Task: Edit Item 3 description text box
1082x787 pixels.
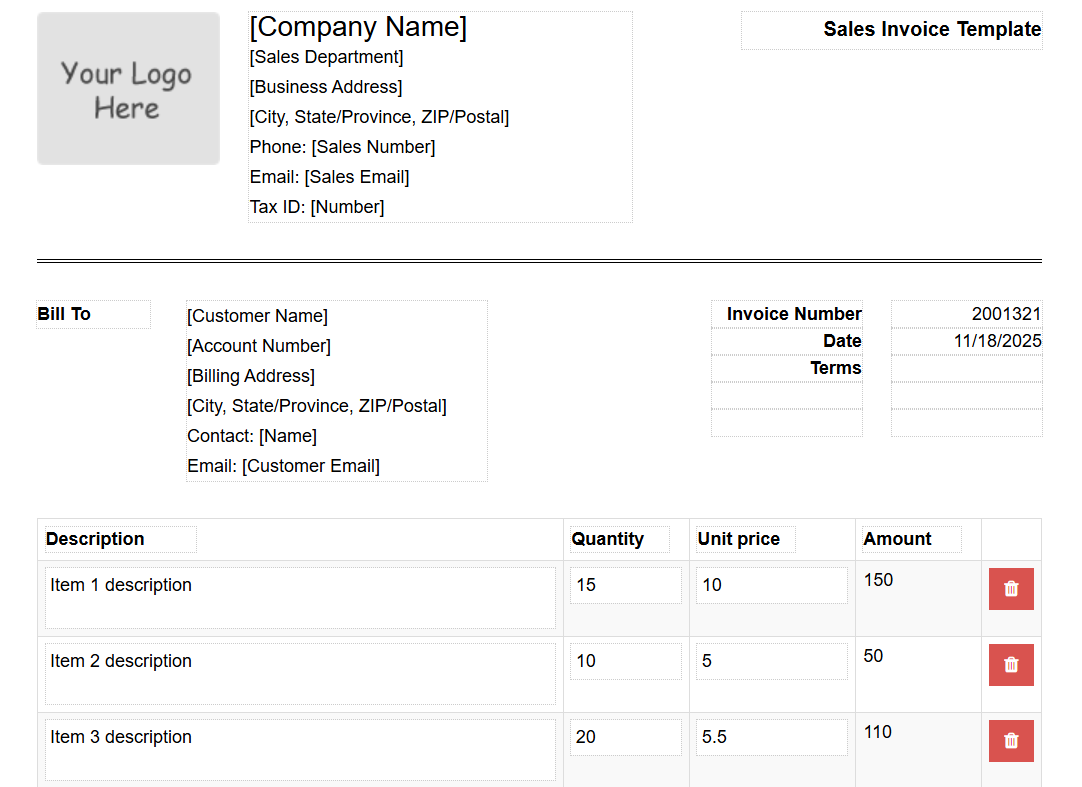Action: click(x=300, y=750)
